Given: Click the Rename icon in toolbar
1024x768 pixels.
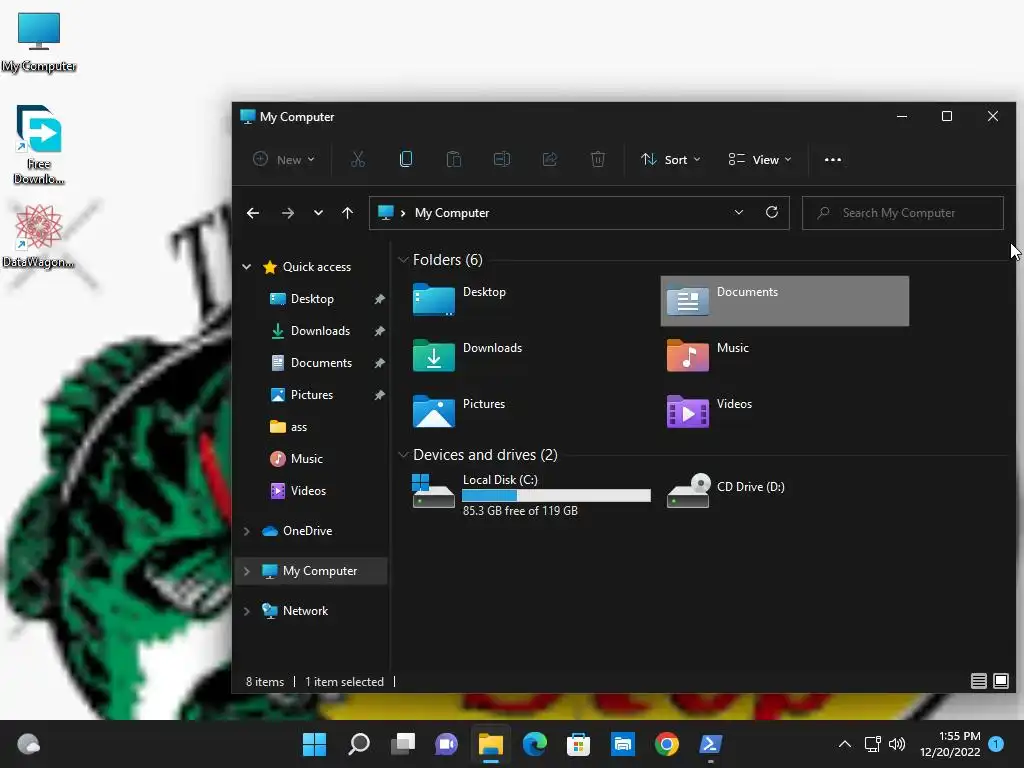Looking at the screenshot, I should point(502,159).
